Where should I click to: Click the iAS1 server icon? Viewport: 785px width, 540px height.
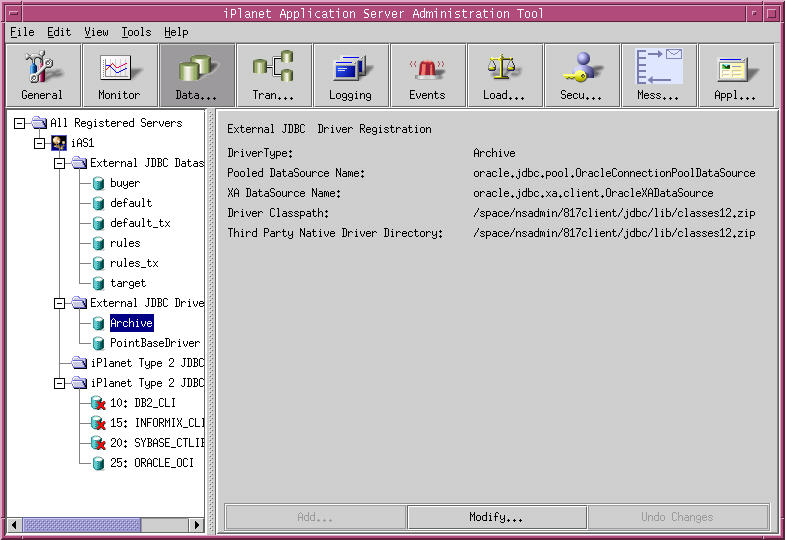coord(59,143)
